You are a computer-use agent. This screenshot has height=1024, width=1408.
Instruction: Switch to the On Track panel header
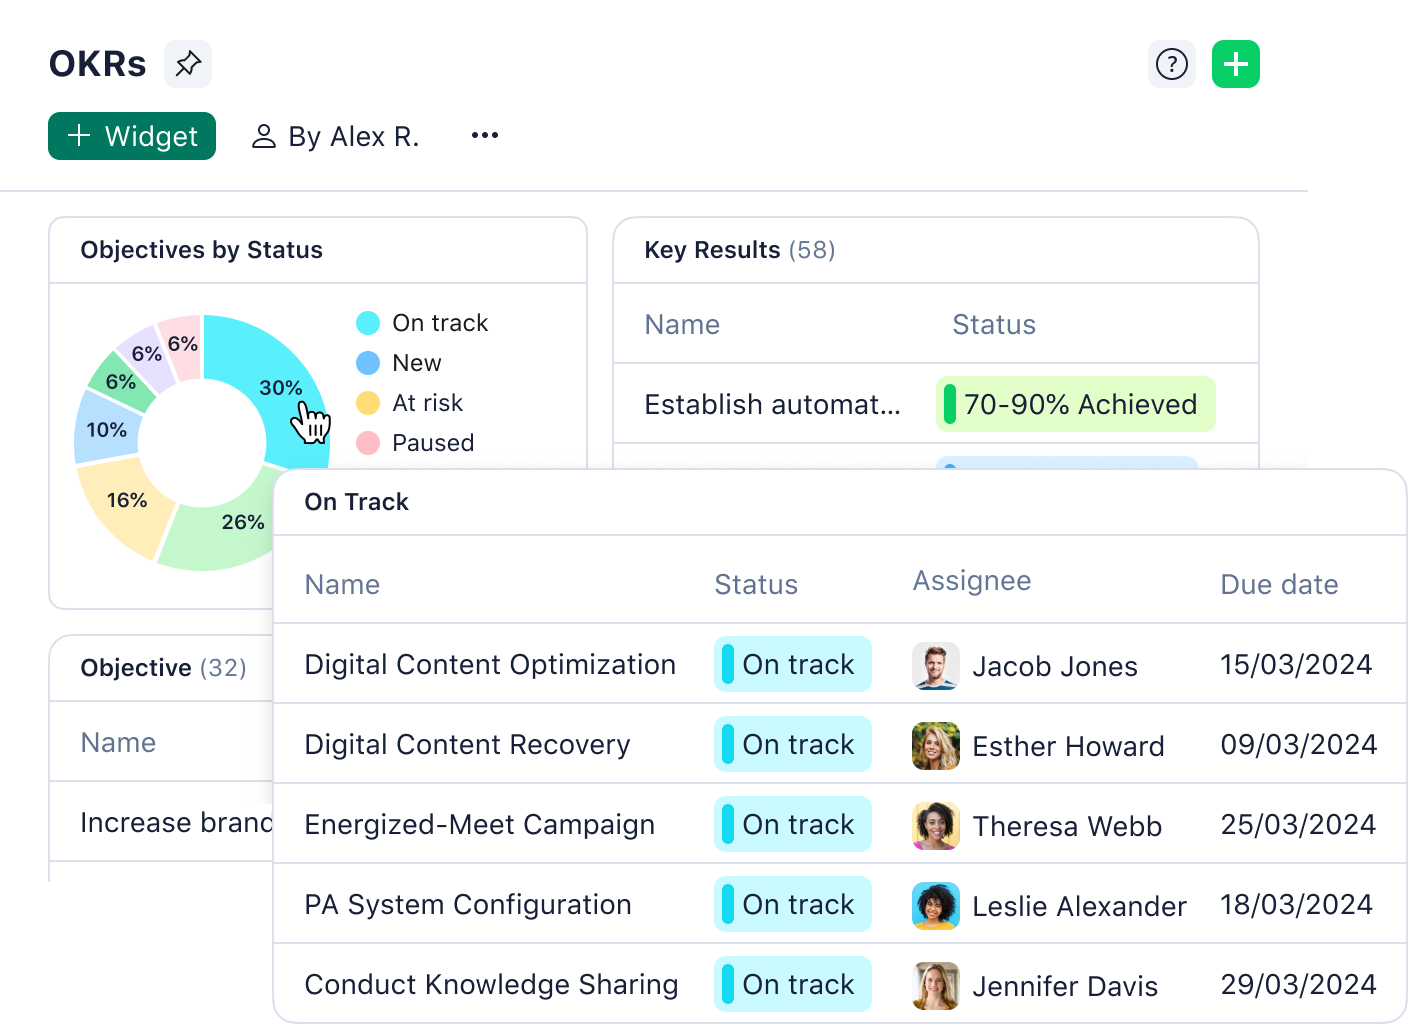356,501
